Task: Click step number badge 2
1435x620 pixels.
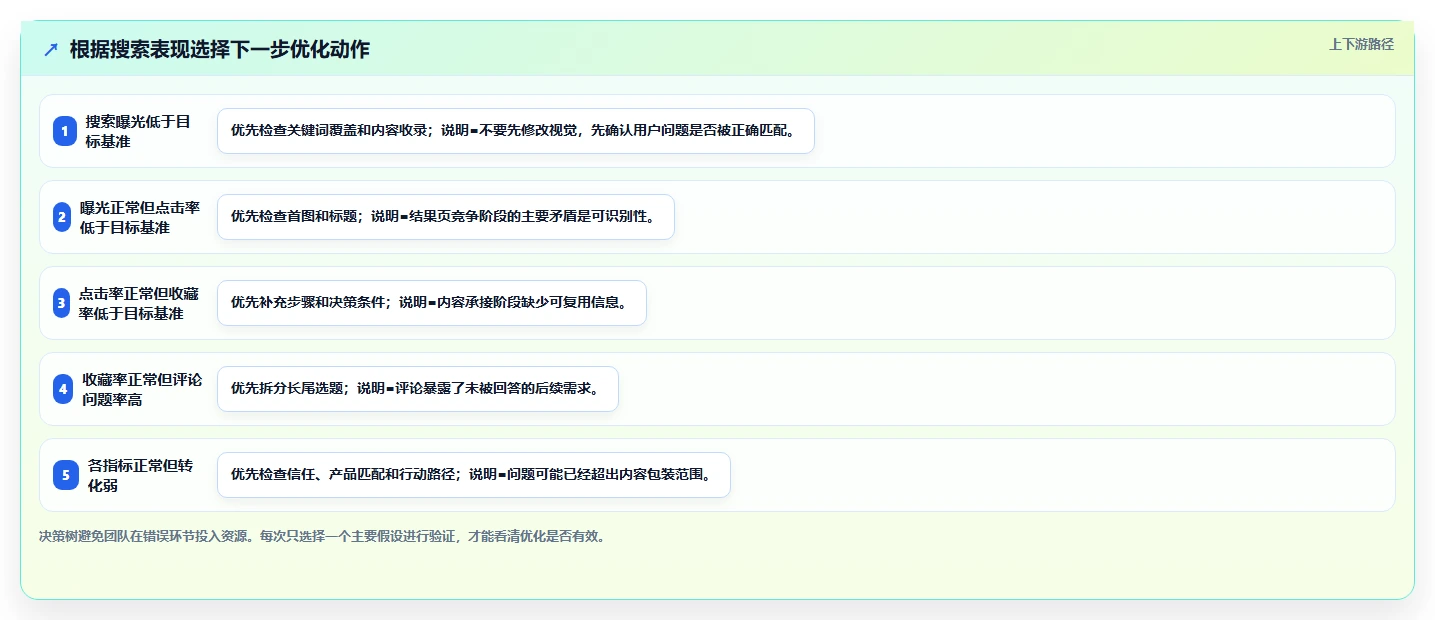Action: [62, 217]
